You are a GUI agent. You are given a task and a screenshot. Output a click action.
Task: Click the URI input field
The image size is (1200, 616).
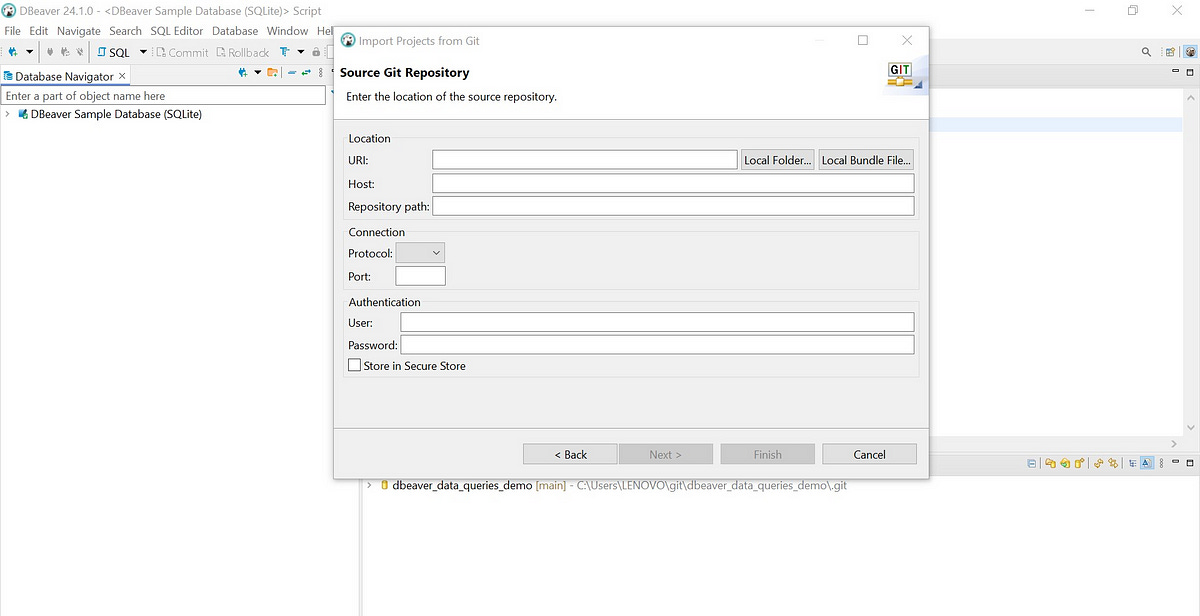coord(585,160)
